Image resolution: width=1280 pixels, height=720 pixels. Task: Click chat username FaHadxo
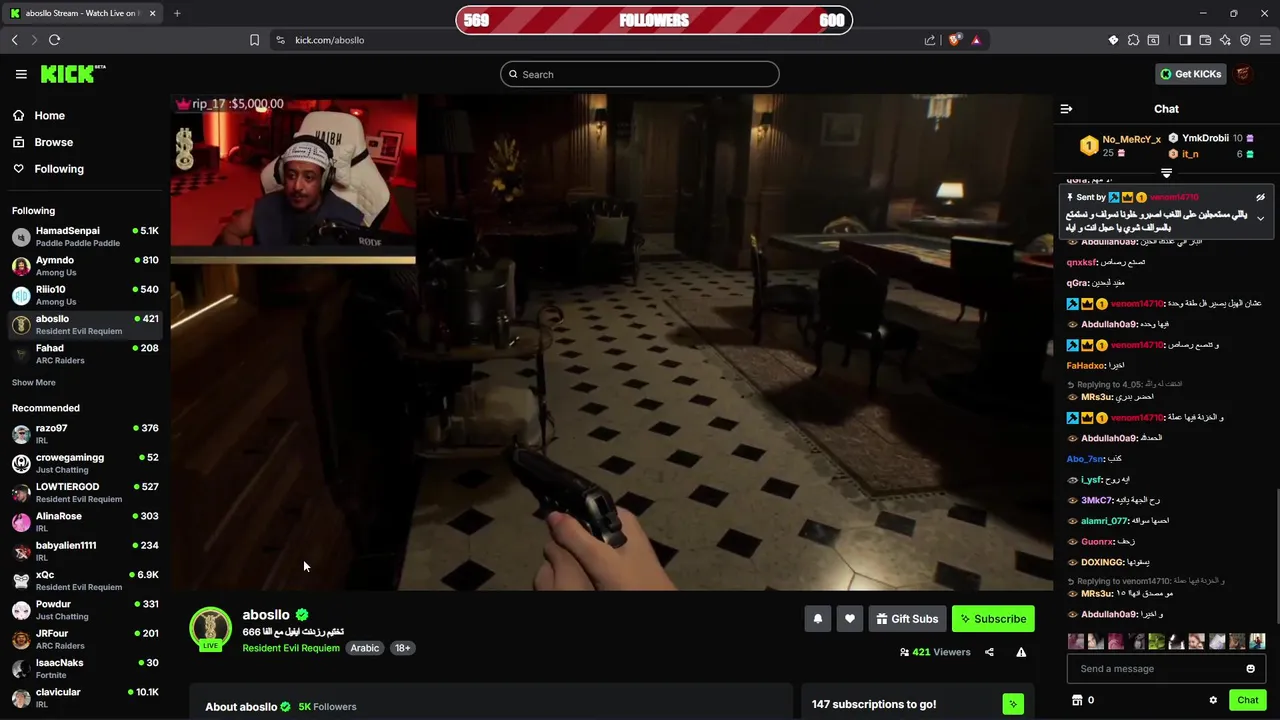click(1085, 366)
